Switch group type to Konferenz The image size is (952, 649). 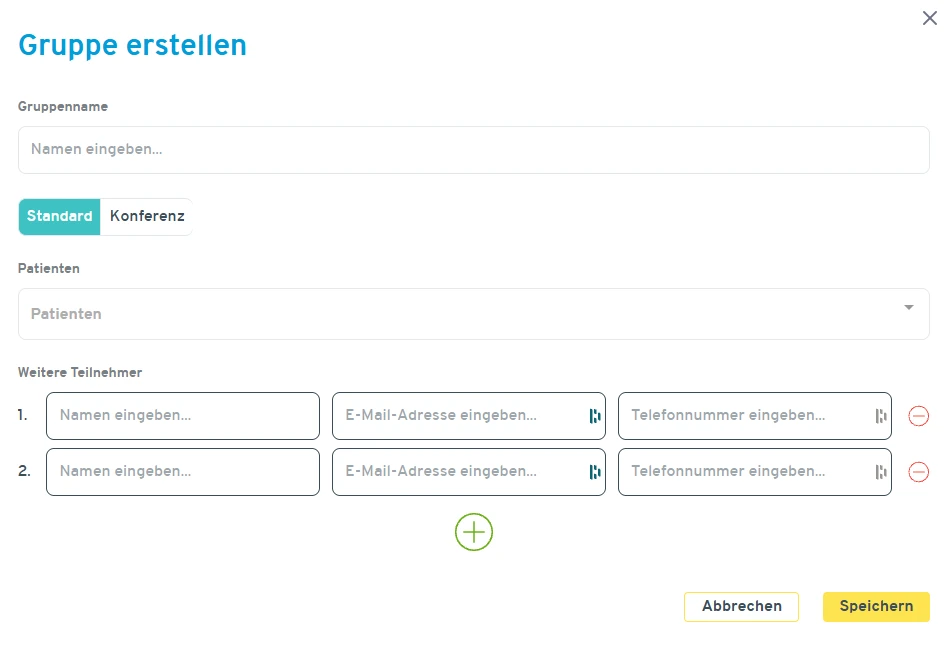point(147,216)
